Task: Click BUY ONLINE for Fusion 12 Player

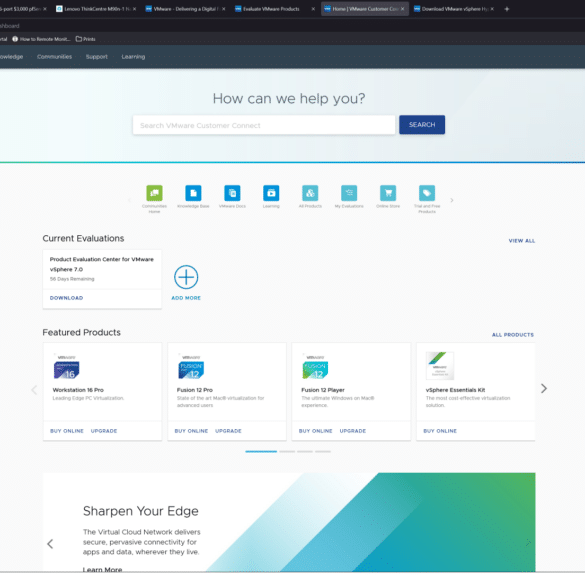Action: (x=316, y=431)
